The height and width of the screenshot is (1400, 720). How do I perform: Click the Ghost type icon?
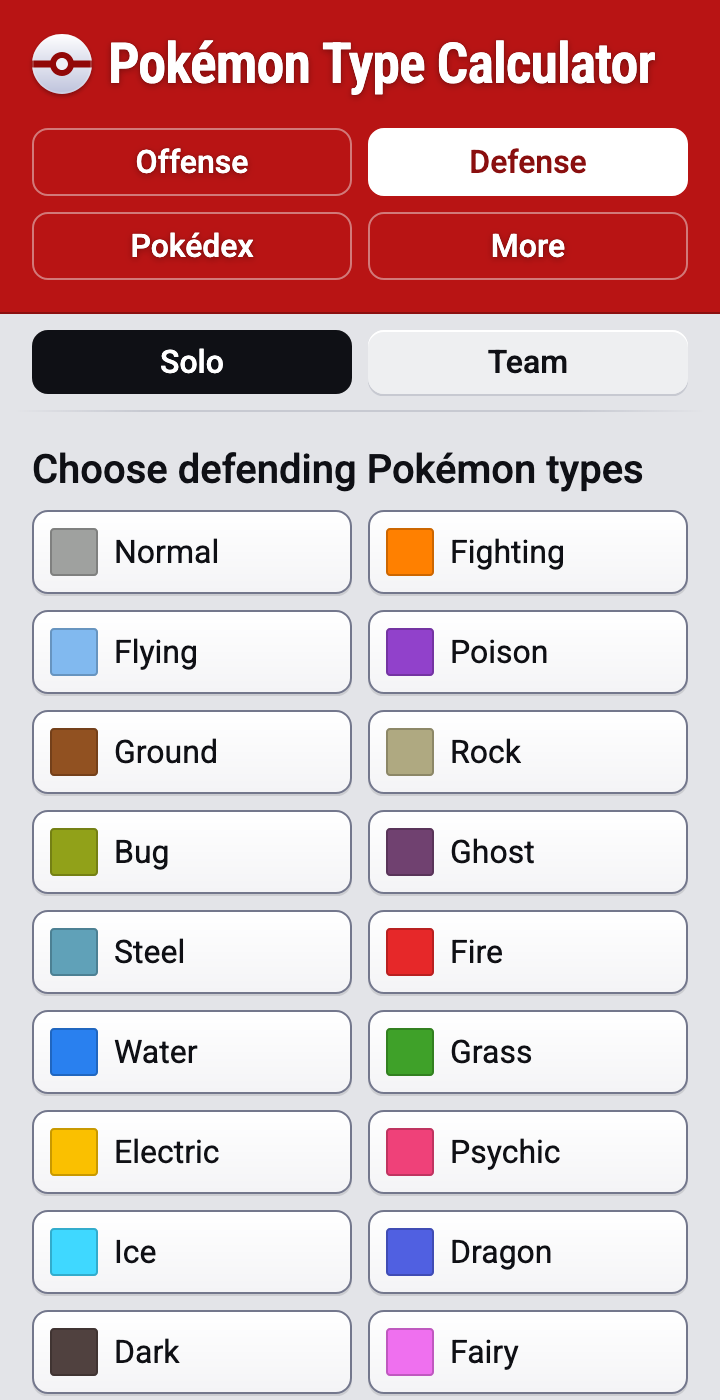410,852
